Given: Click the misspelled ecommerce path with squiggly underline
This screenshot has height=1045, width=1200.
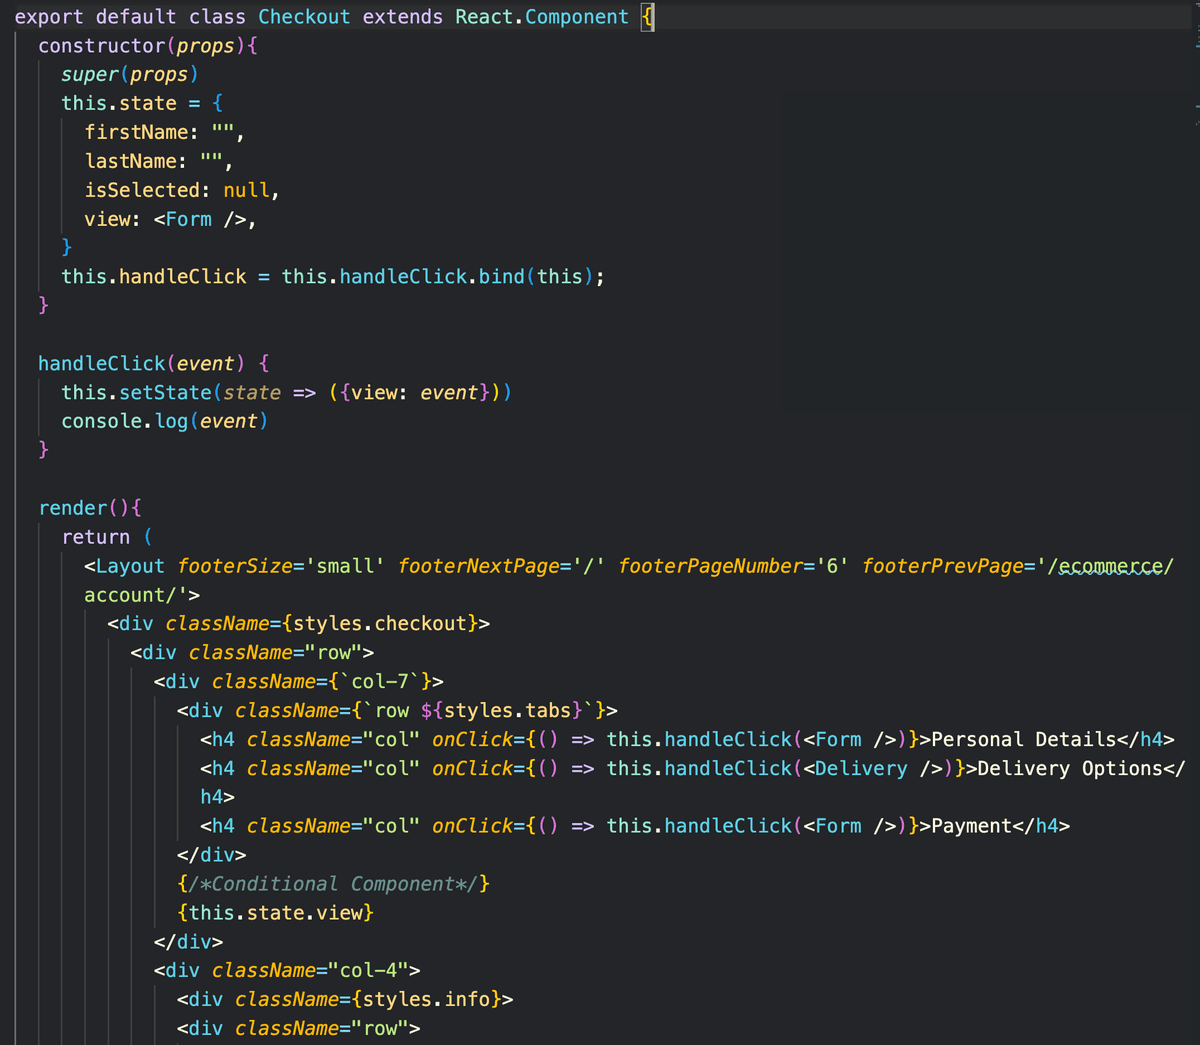Looking at the screenshot, I should point(1110,565).
